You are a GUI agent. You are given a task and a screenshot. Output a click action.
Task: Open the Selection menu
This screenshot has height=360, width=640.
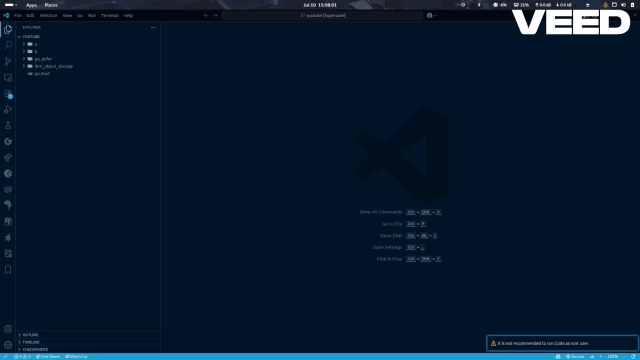[x=48, y=16]
